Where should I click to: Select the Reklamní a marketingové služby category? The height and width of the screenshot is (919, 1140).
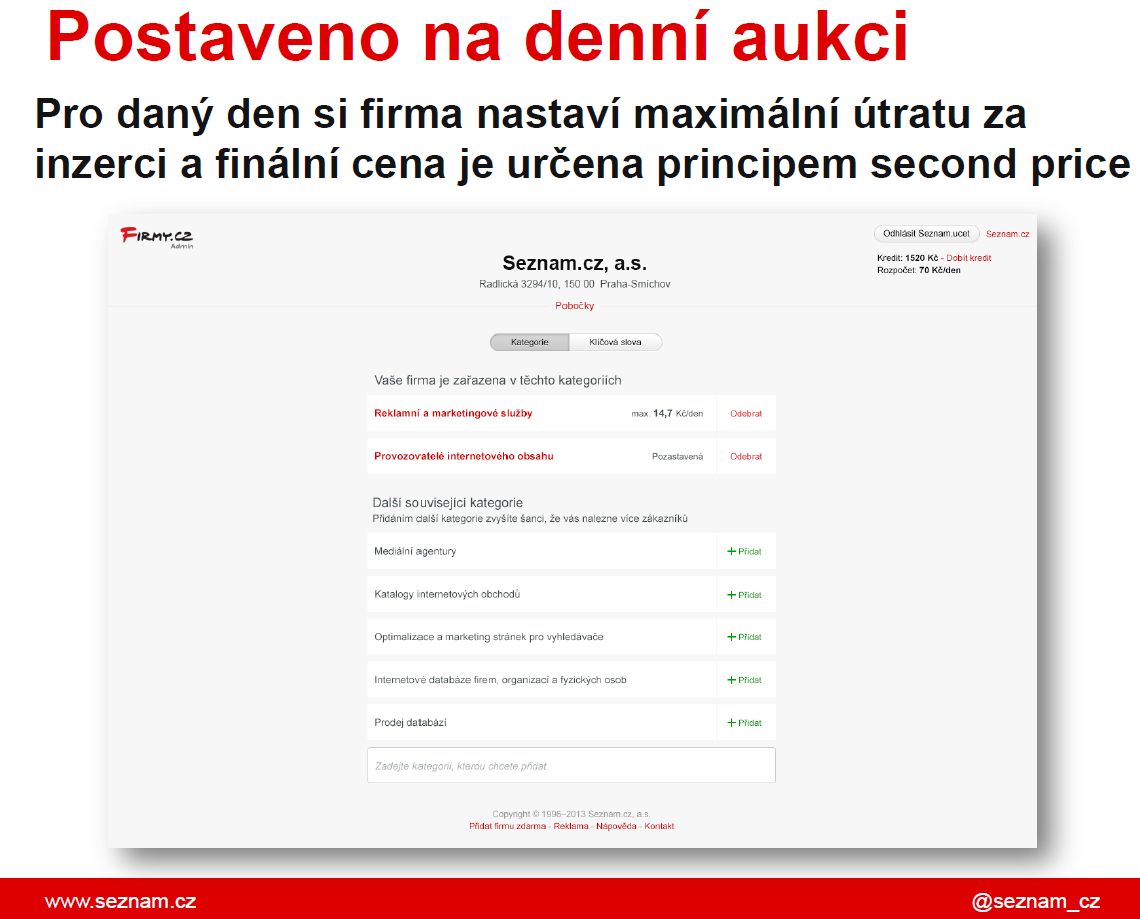[x=452, y=413]
